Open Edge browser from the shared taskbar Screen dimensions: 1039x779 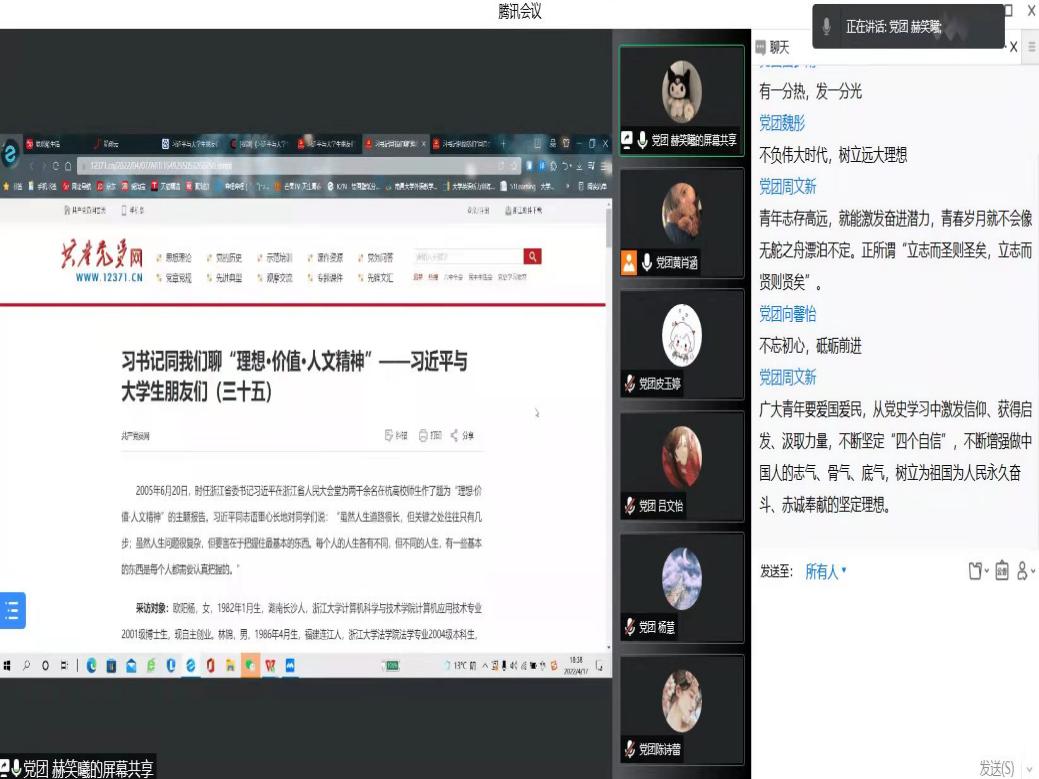[91, 666]
